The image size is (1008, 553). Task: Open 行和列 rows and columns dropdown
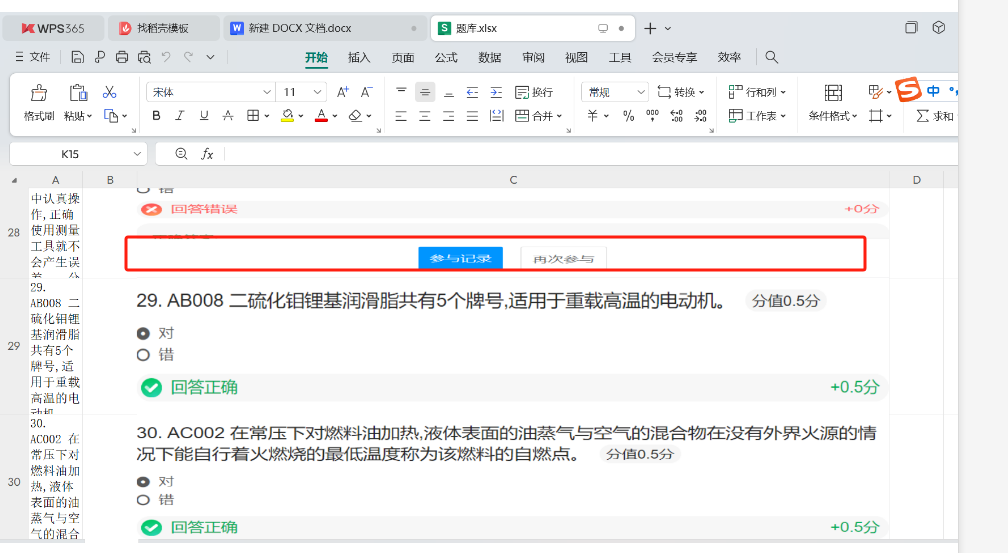(757, 92)
